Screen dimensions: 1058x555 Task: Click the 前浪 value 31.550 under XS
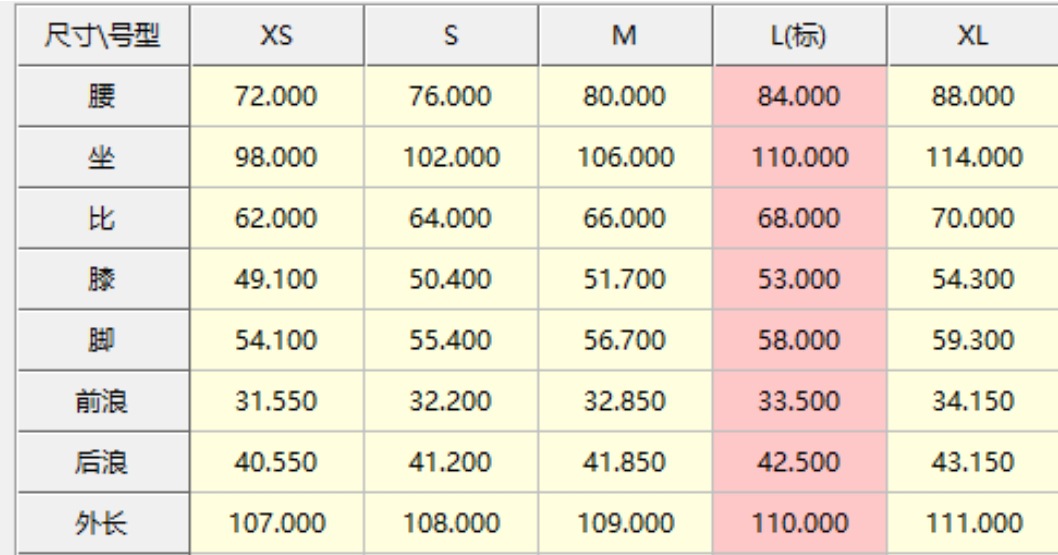coord(276,401)
